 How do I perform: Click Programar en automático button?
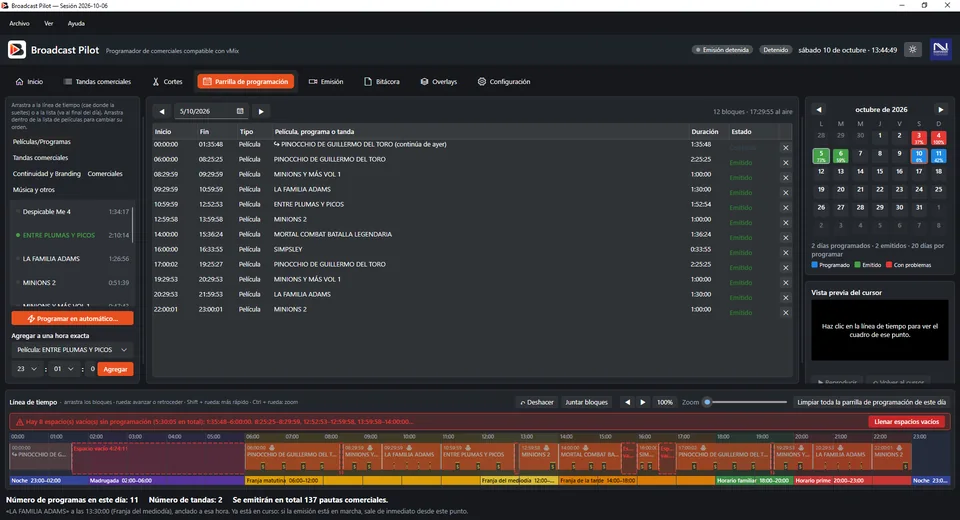(x=72, y=318)
